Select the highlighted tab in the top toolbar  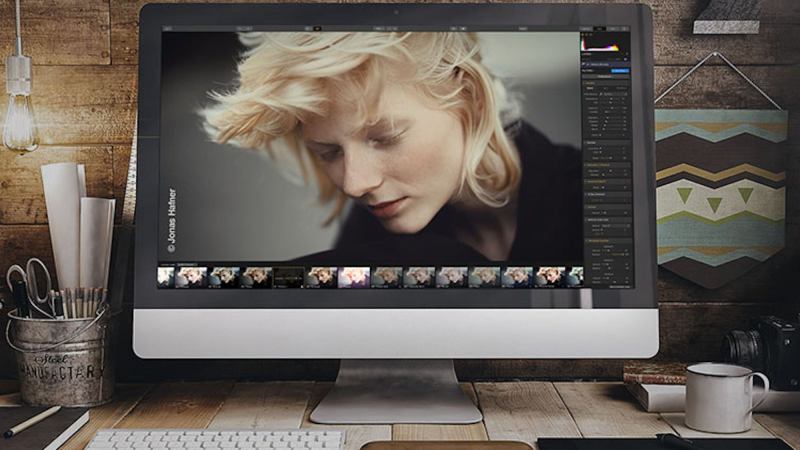(x=317, y=29)
